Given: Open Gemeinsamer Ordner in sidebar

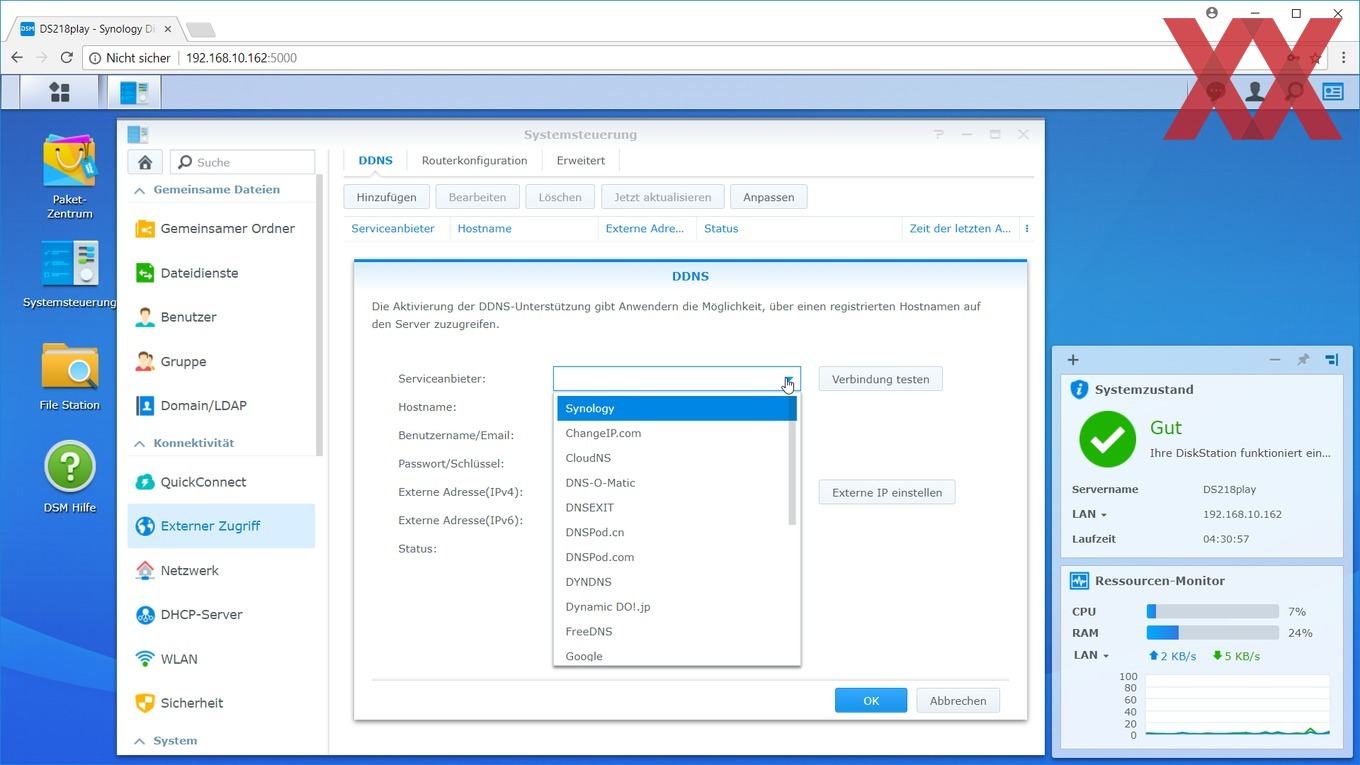Looking at the screenshot, I should click(x=221, y=228).
